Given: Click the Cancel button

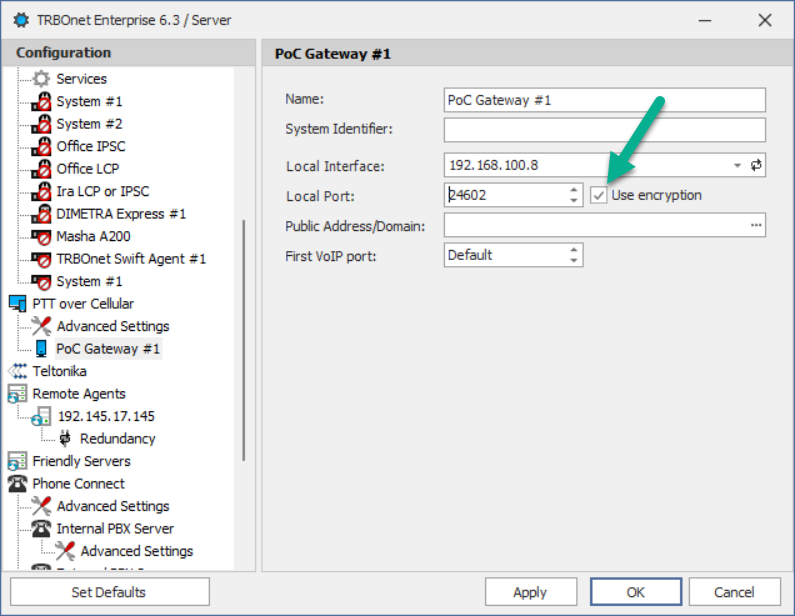Looking at the screenshot, I should click(x=734, y=592).
